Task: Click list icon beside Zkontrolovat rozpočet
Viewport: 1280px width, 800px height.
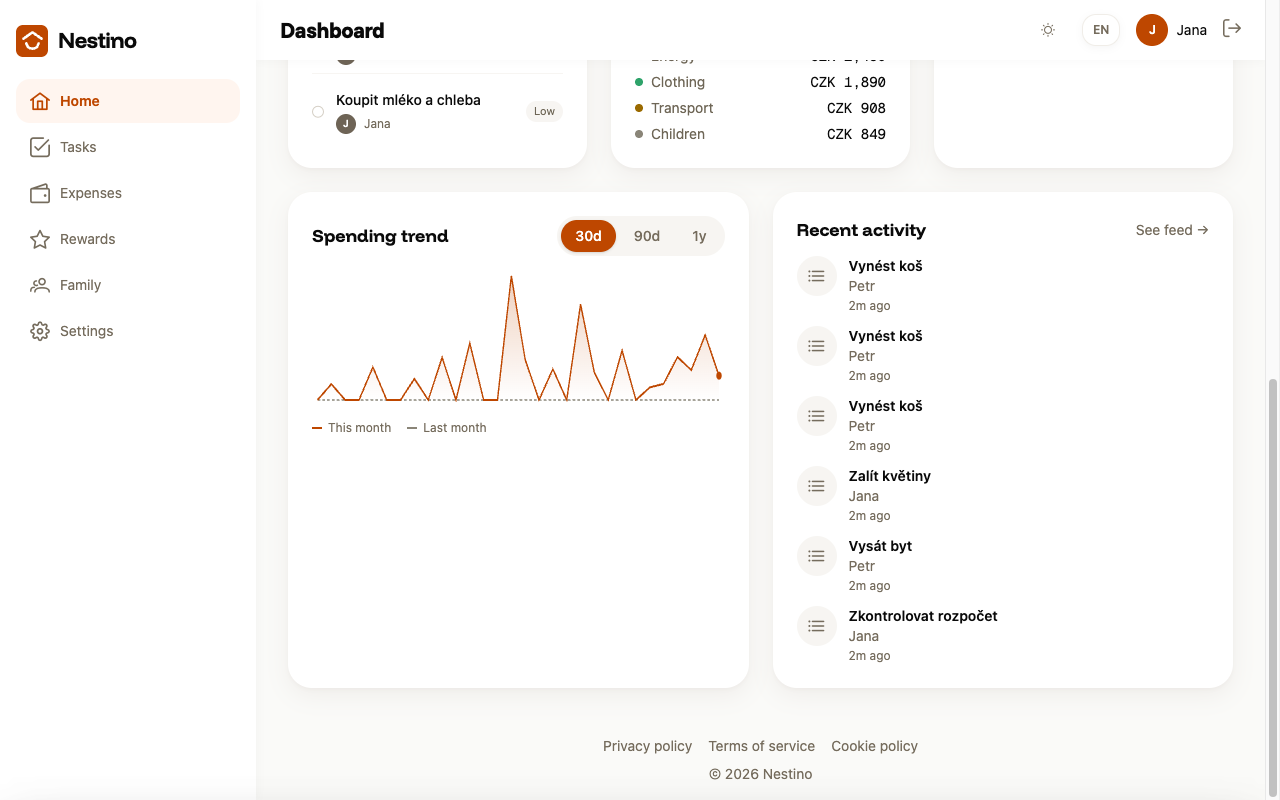Action: [816, 626]
